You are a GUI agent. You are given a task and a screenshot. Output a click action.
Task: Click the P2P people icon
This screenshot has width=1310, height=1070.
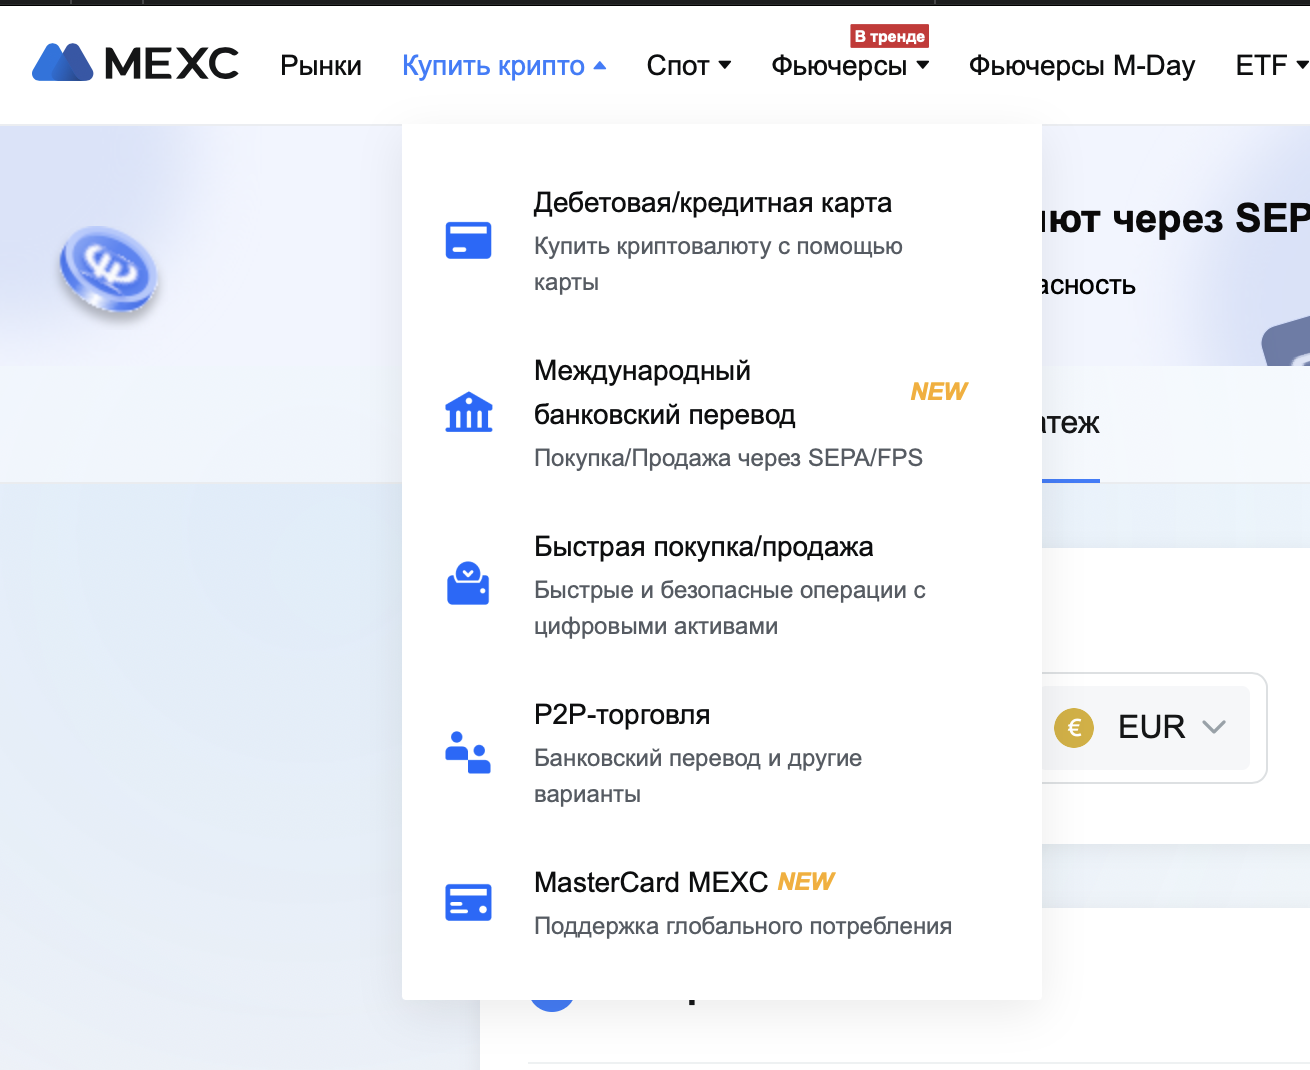pyautogui.click(x=468, y=753)
